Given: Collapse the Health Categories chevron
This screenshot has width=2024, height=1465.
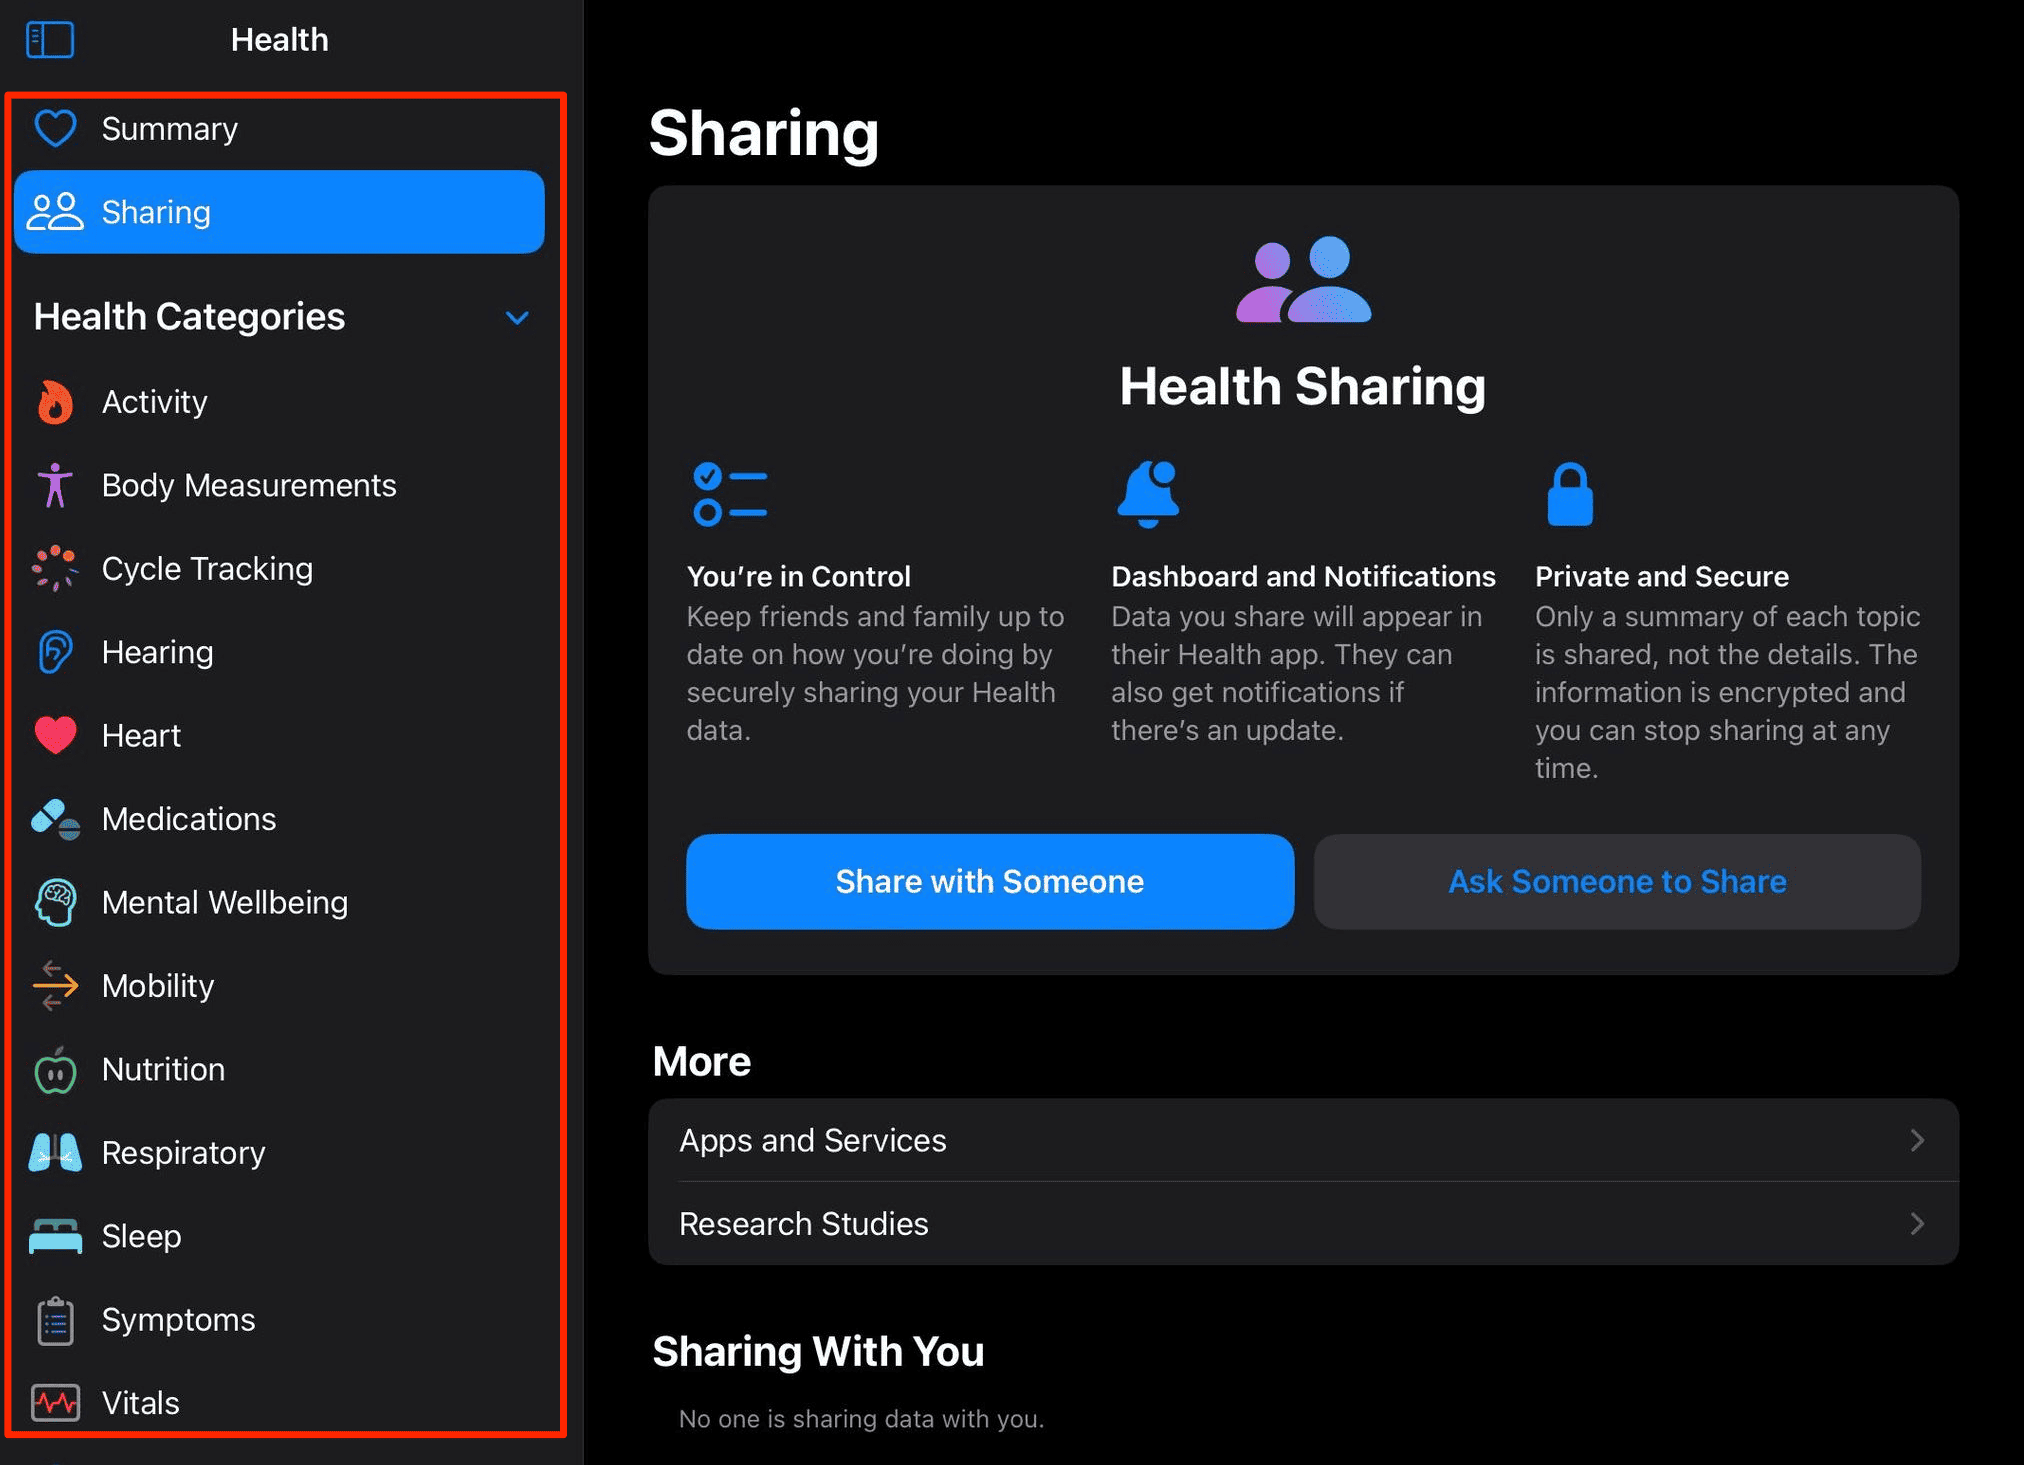Looking at the screenshot, I should pyautogui.click(x=517, y=318).
